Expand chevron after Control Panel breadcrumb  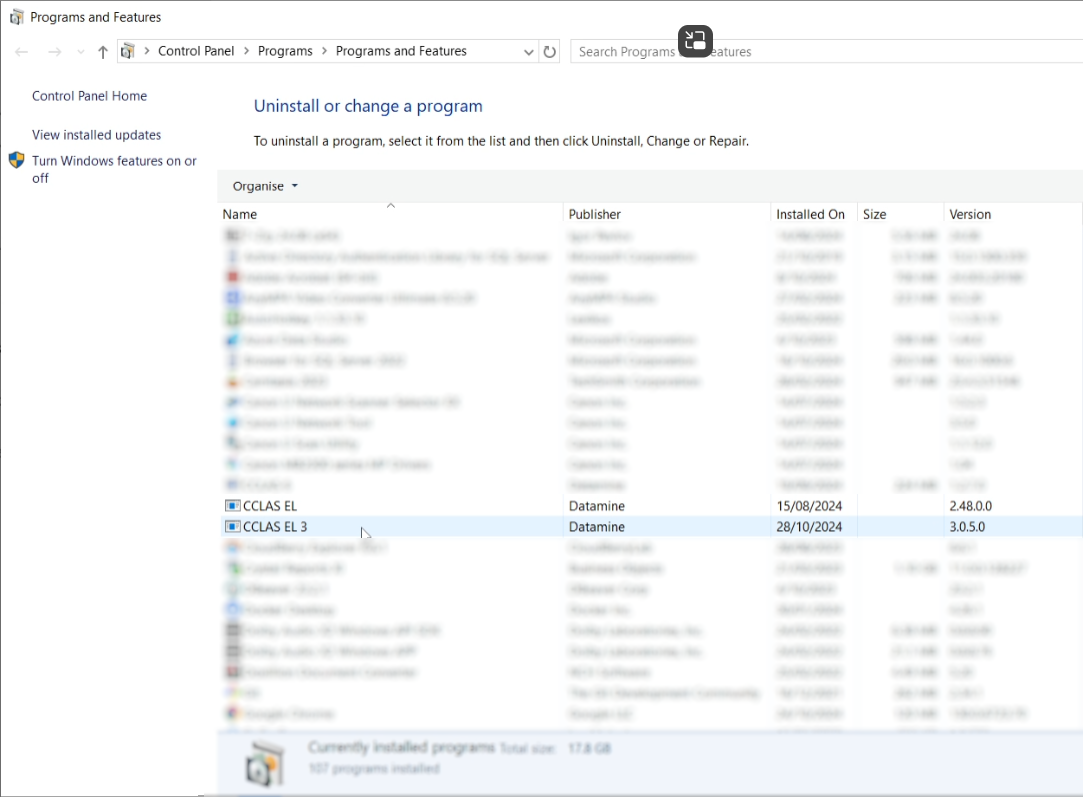pos(246,51)
